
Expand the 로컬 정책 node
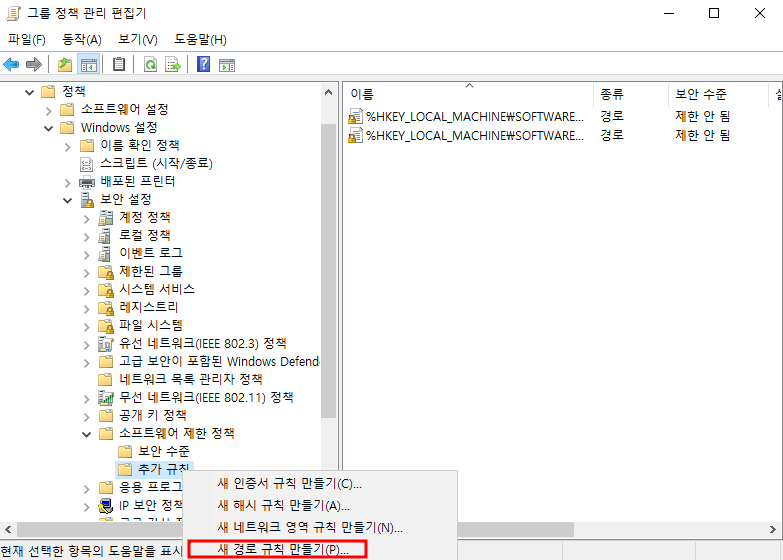pyautogui.click(x=86, y=237)
